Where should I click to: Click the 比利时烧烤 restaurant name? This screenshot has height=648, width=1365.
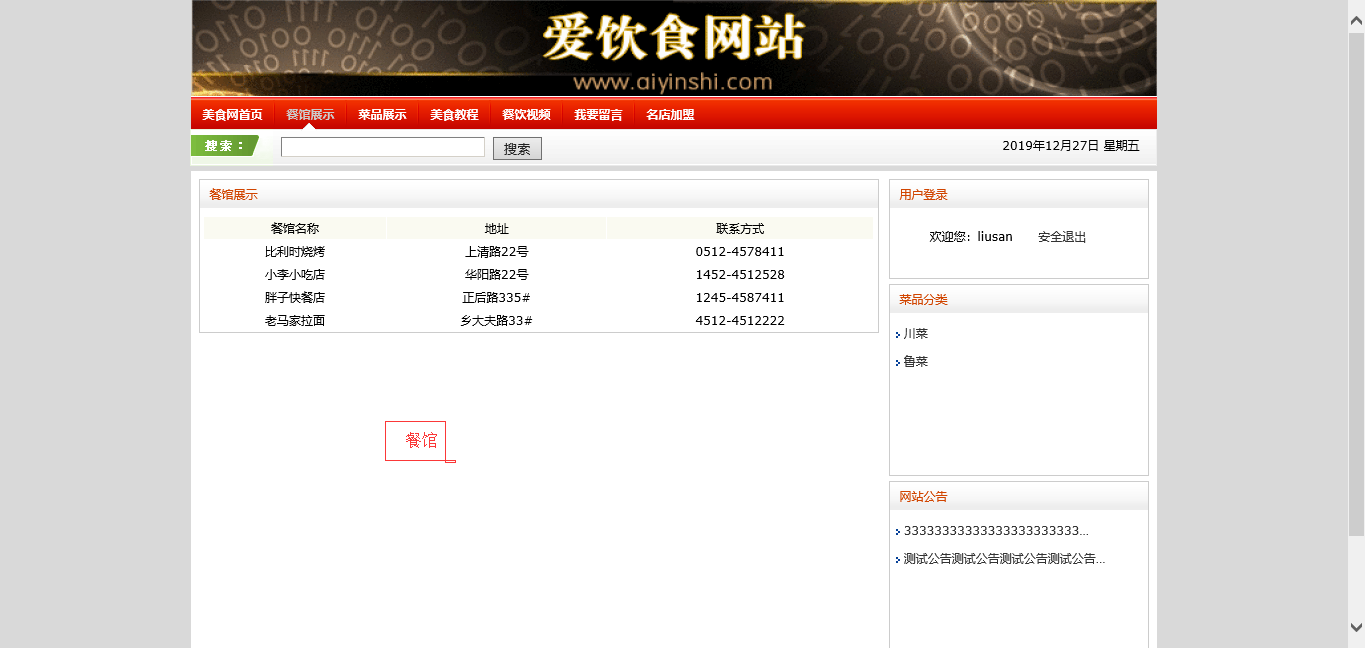[294, 252]
